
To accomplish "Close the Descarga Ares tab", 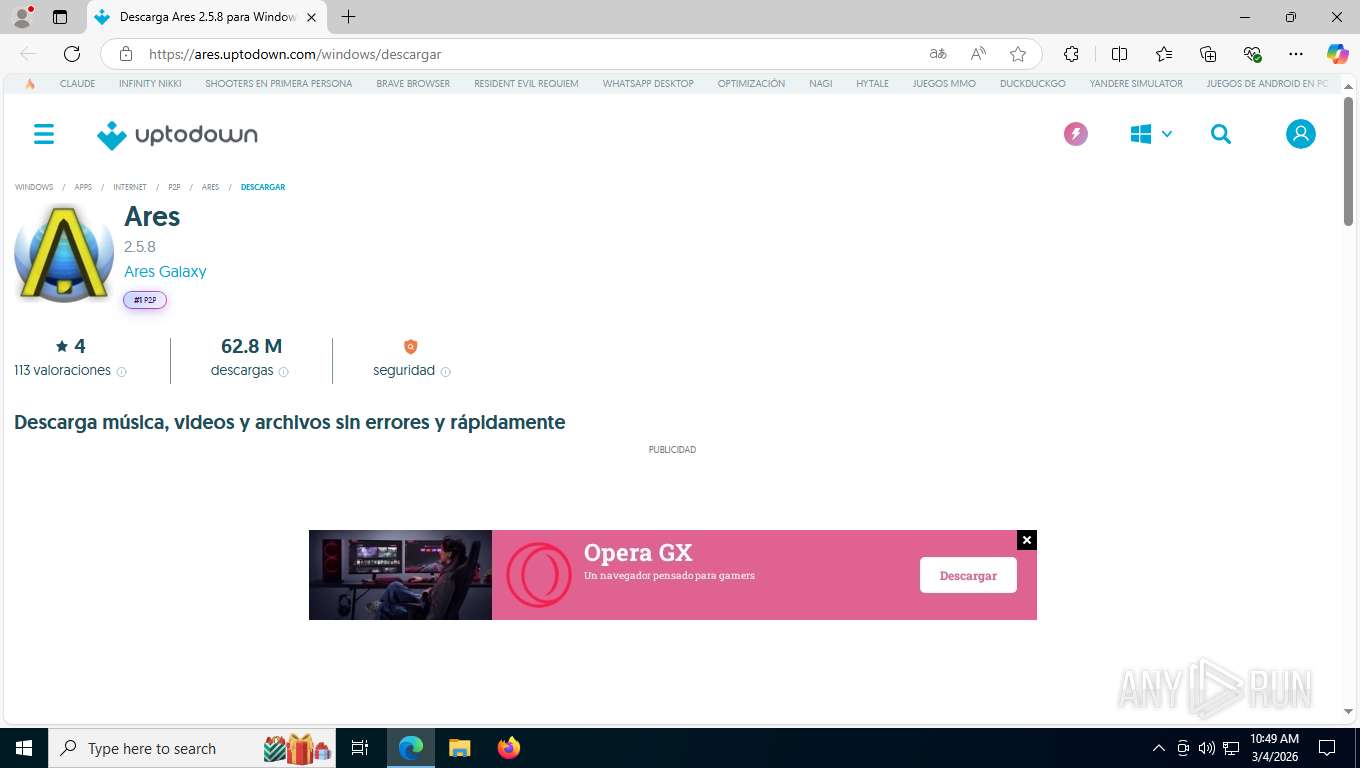I will pyautogui.click(x=311, y=17).
